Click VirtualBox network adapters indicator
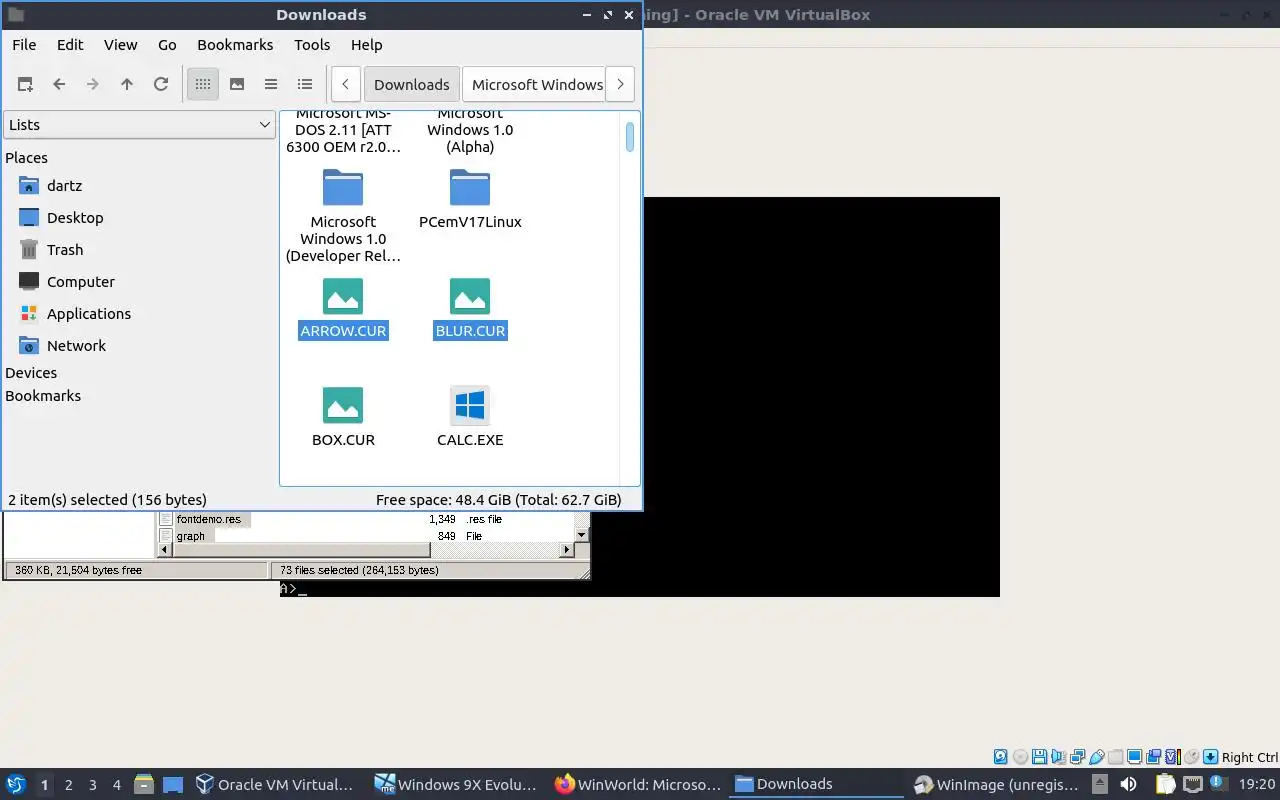Viewport: 1280px width, 800px height. click(1077, 757)
